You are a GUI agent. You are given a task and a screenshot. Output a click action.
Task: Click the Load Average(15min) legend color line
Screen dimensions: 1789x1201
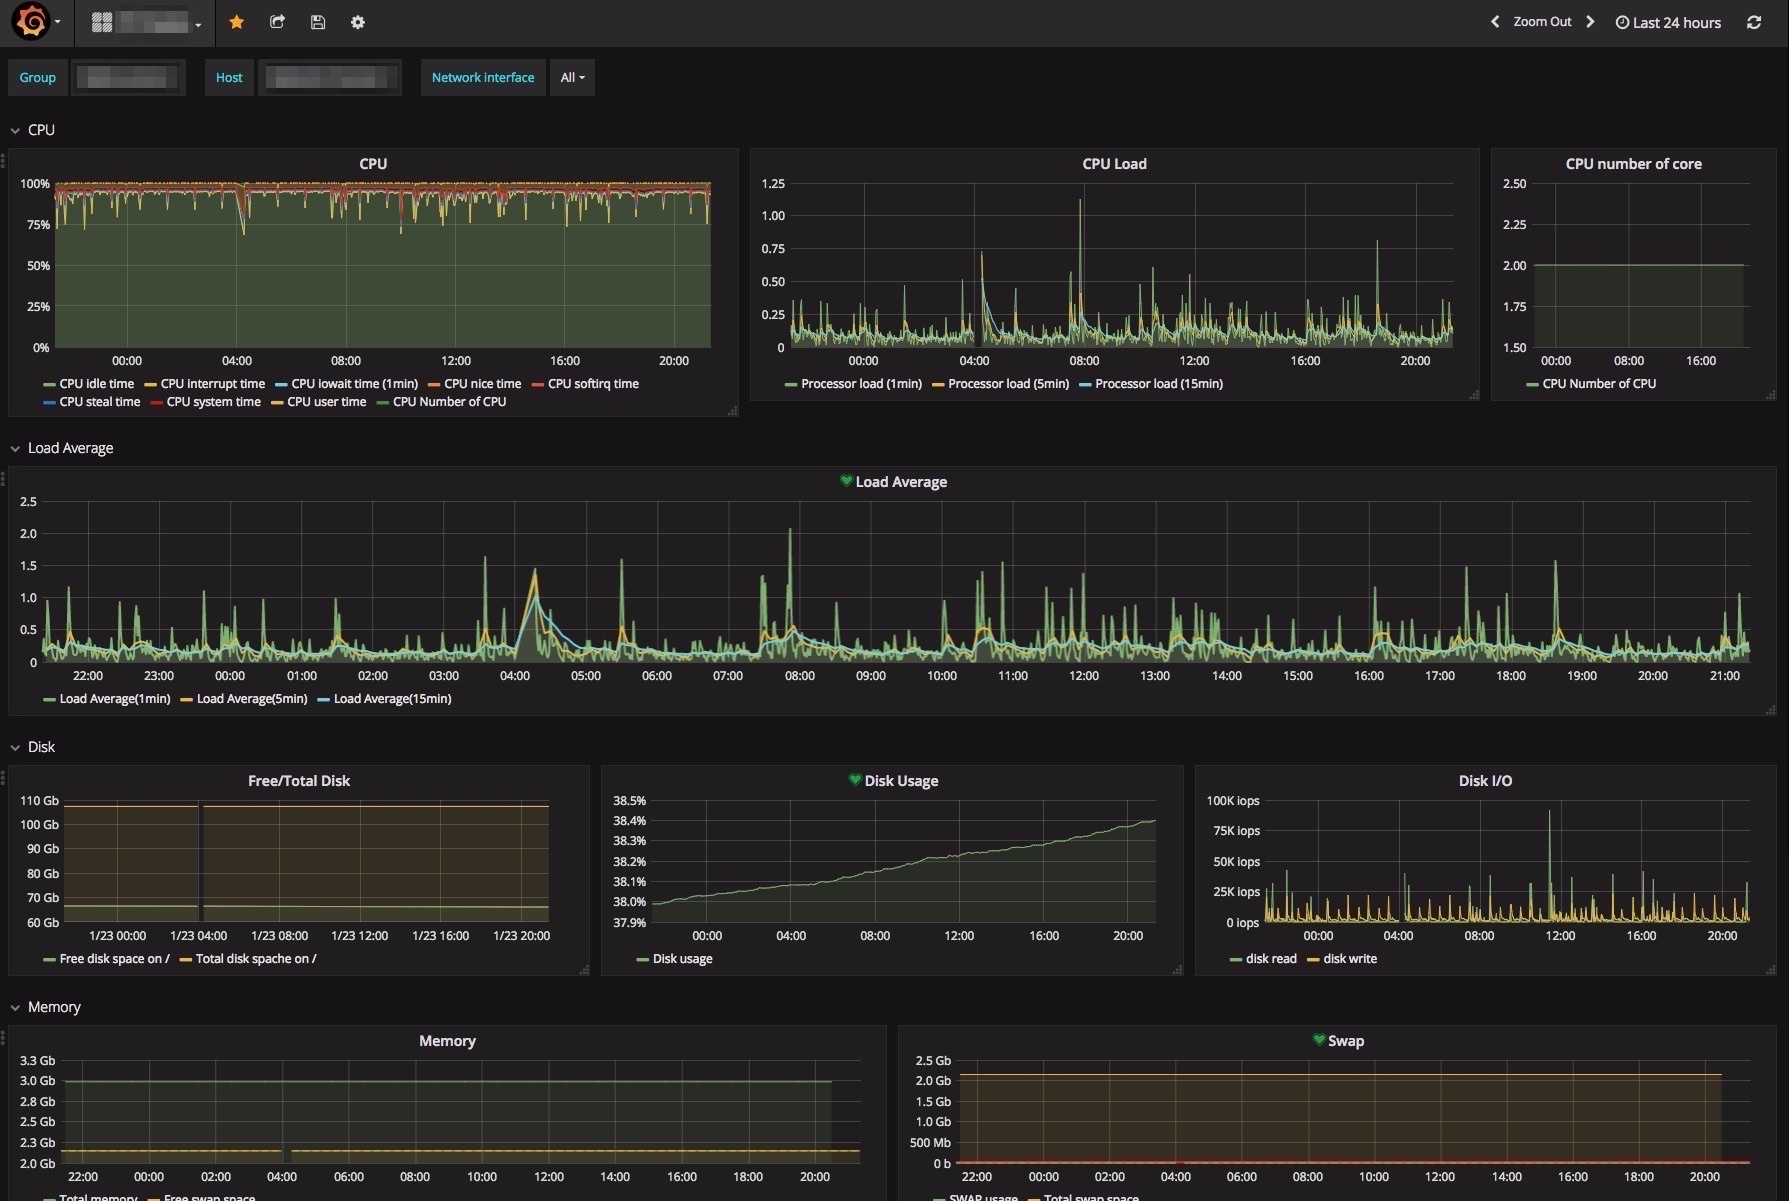pyautogui.click(x=323, y=699)
